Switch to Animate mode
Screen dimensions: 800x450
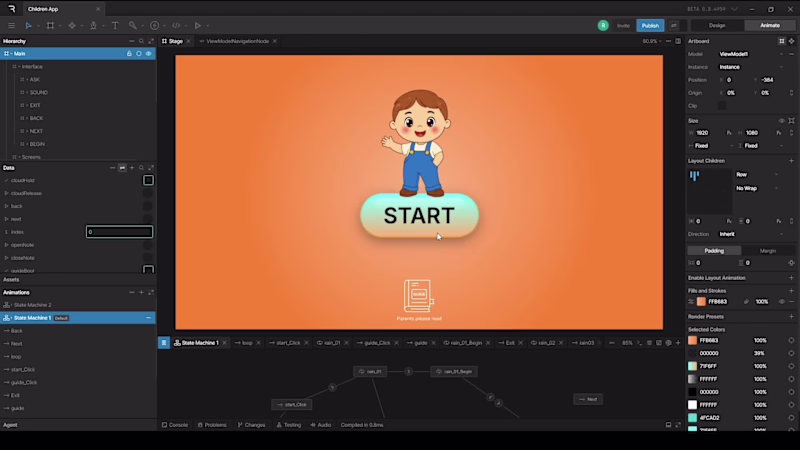point(769,26)
